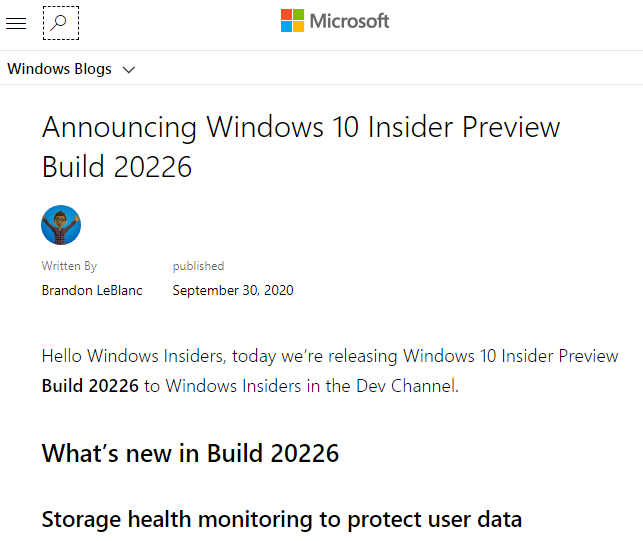
Task: Open author Brandon LeBlanc's page
Action: pos(92,290)
